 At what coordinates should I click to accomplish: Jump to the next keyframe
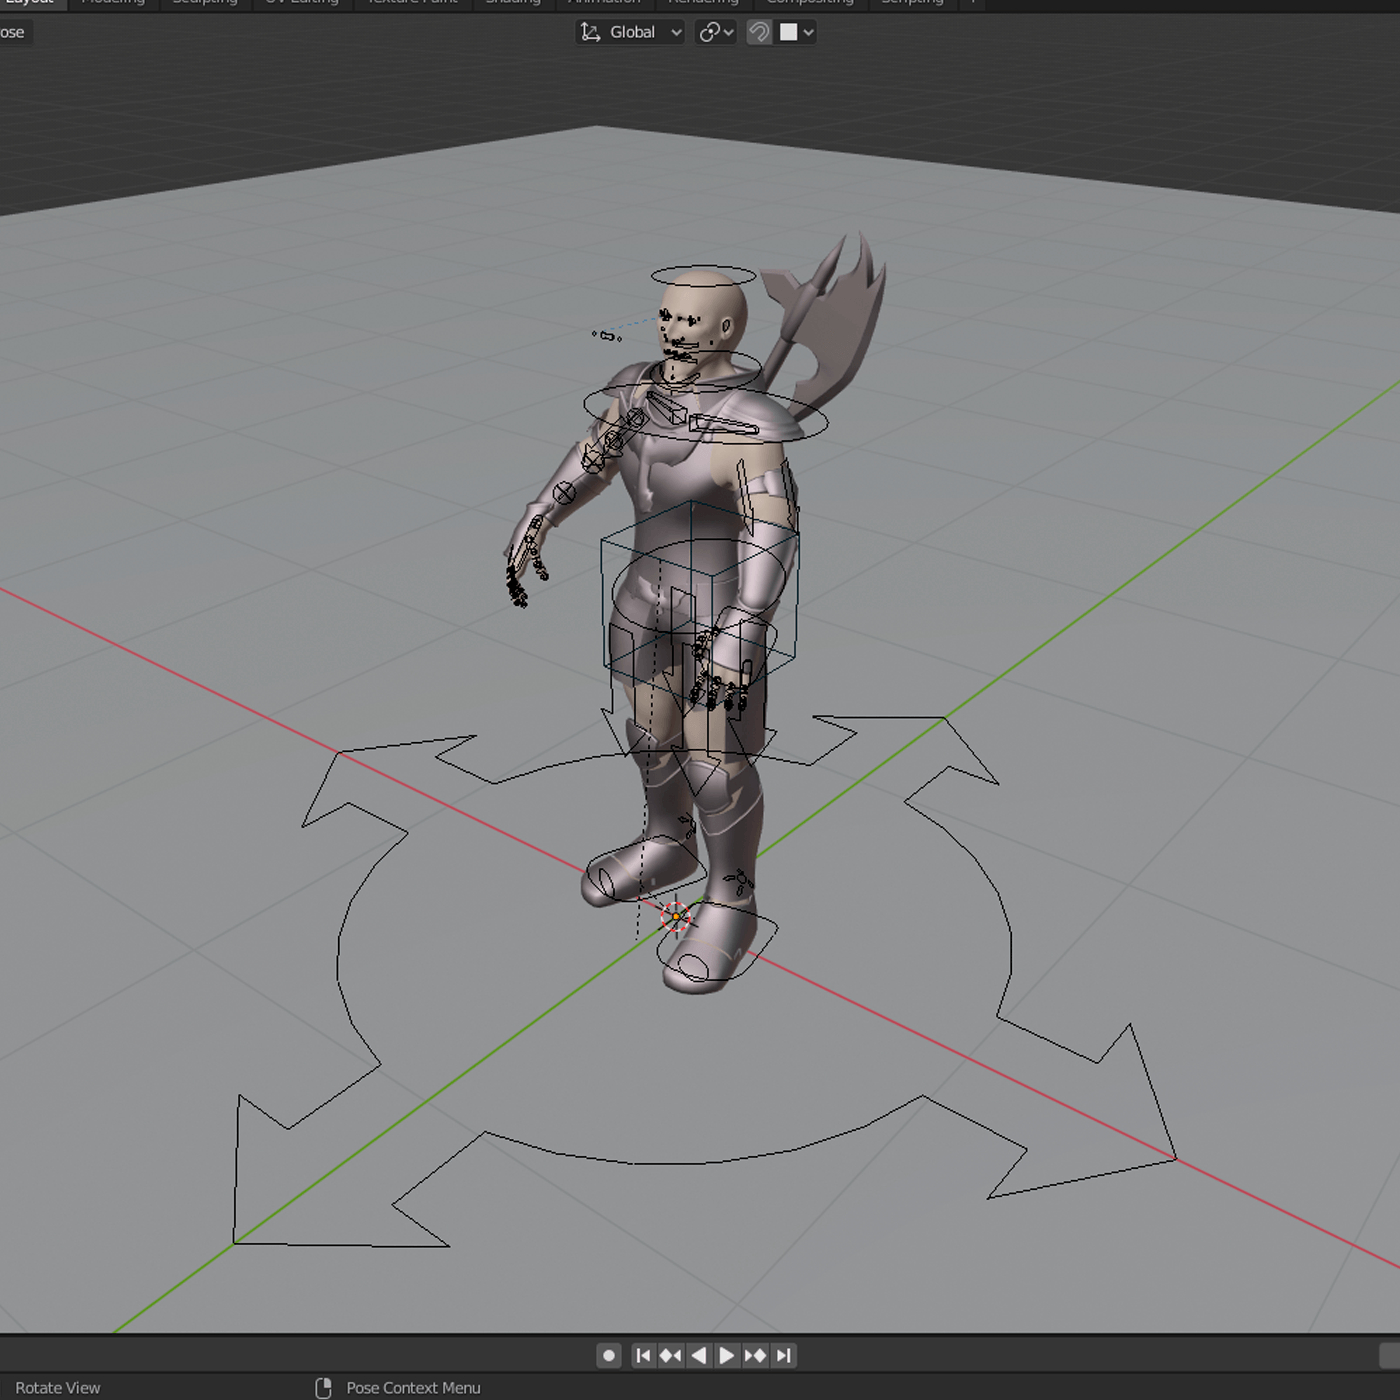point(755,1355)
